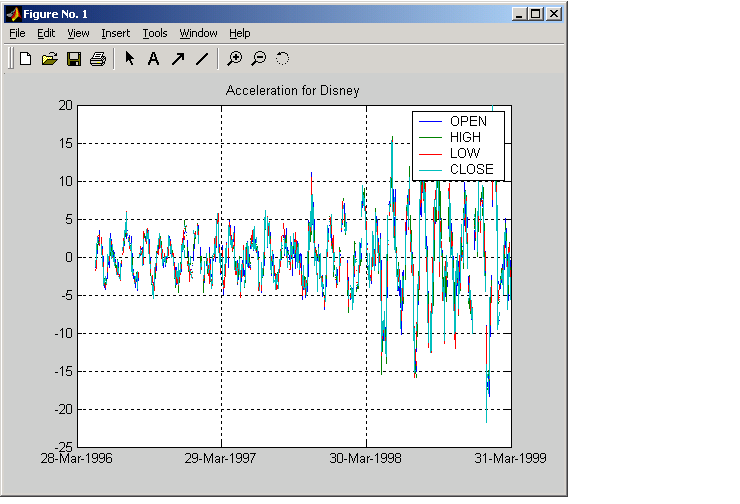The height and width of the screenshot is (504, 740).
Task: Activate the Zoom Out tool
Action: click(x=259, y=59)
